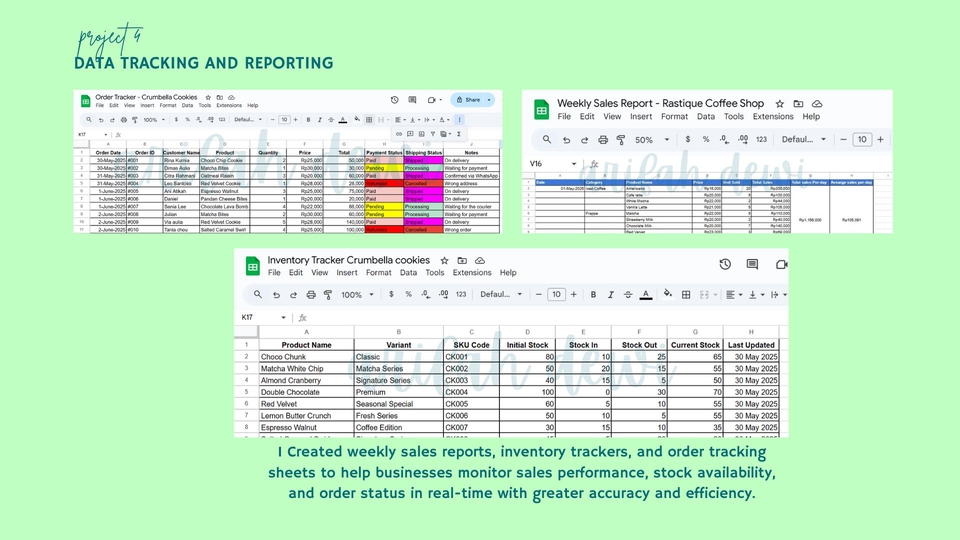The image size is (960, 540).
Task: Click paint format in Weekly Sales Report toolbar
Action: 621,140
